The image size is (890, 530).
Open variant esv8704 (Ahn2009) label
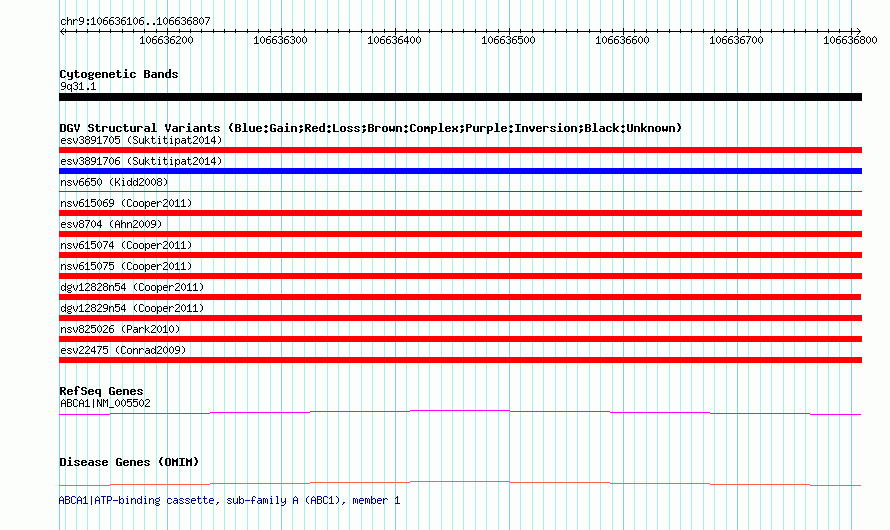111,224
